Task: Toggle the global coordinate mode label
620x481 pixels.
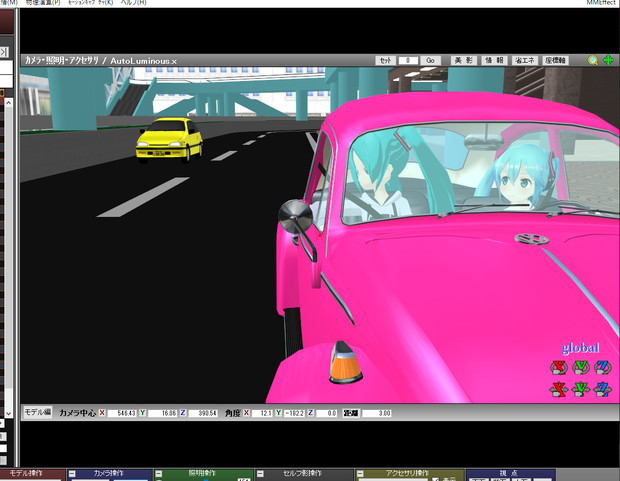Action: click(580, 348)
